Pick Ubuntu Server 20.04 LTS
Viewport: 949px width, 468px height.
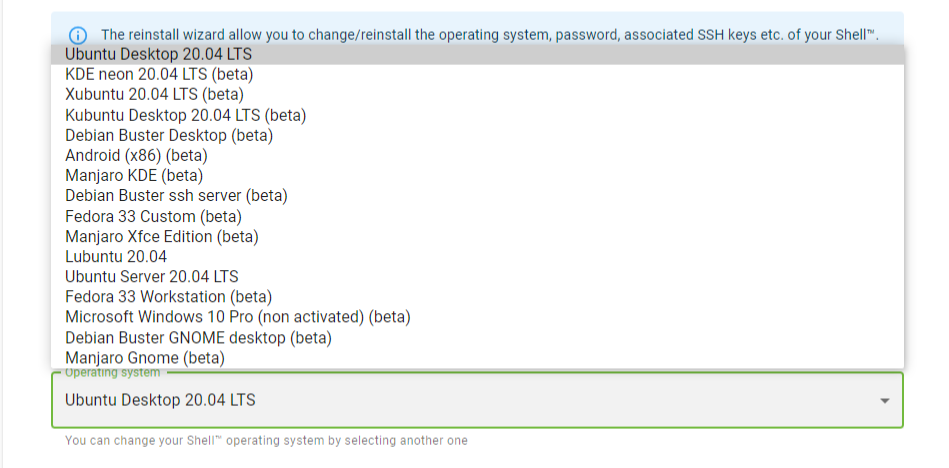pyautogui.click(x=152, y=276)
